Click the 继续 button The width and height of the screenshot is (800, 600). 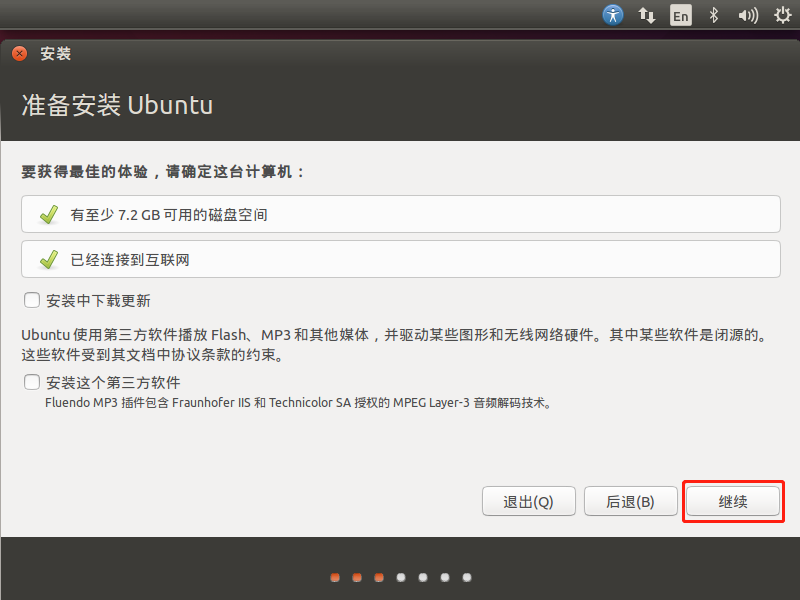733,501
